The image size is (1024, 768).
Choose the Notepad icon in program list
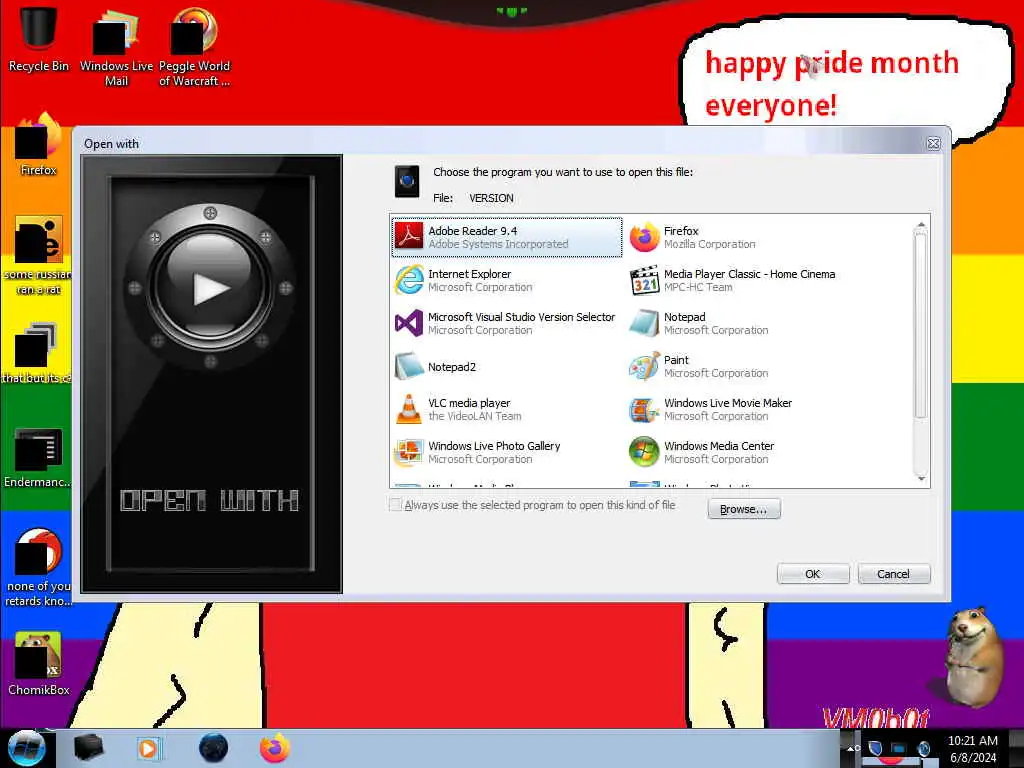(645, 323)
